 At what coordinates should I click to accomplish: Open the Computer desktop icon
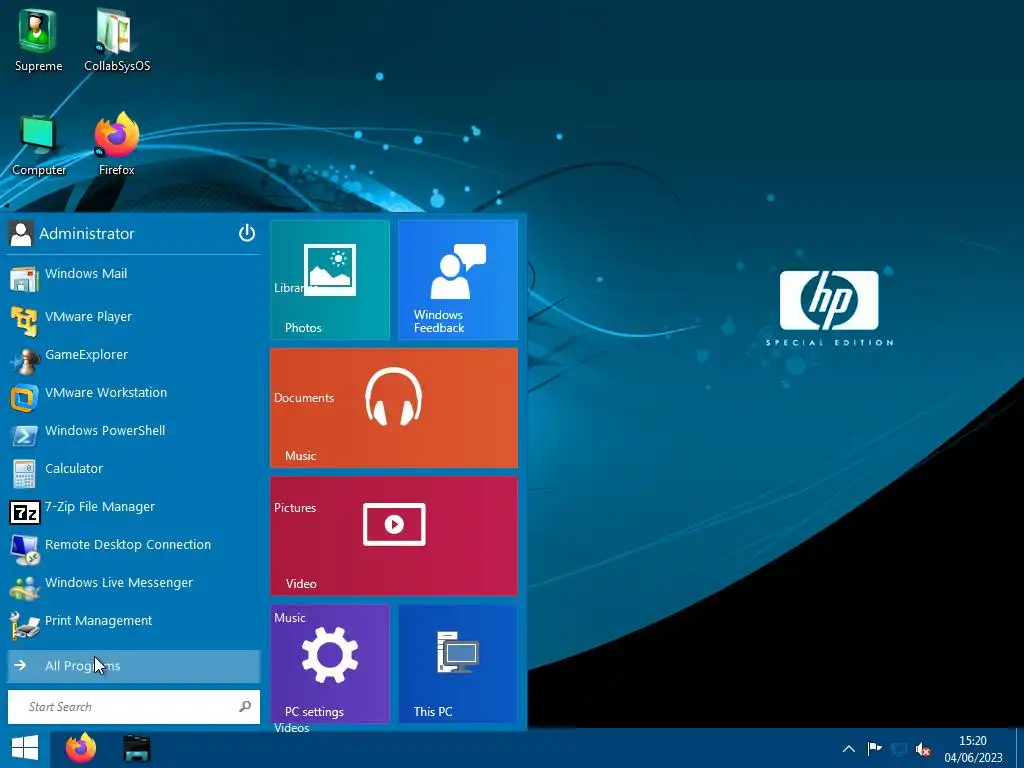(x=39, y=145)
